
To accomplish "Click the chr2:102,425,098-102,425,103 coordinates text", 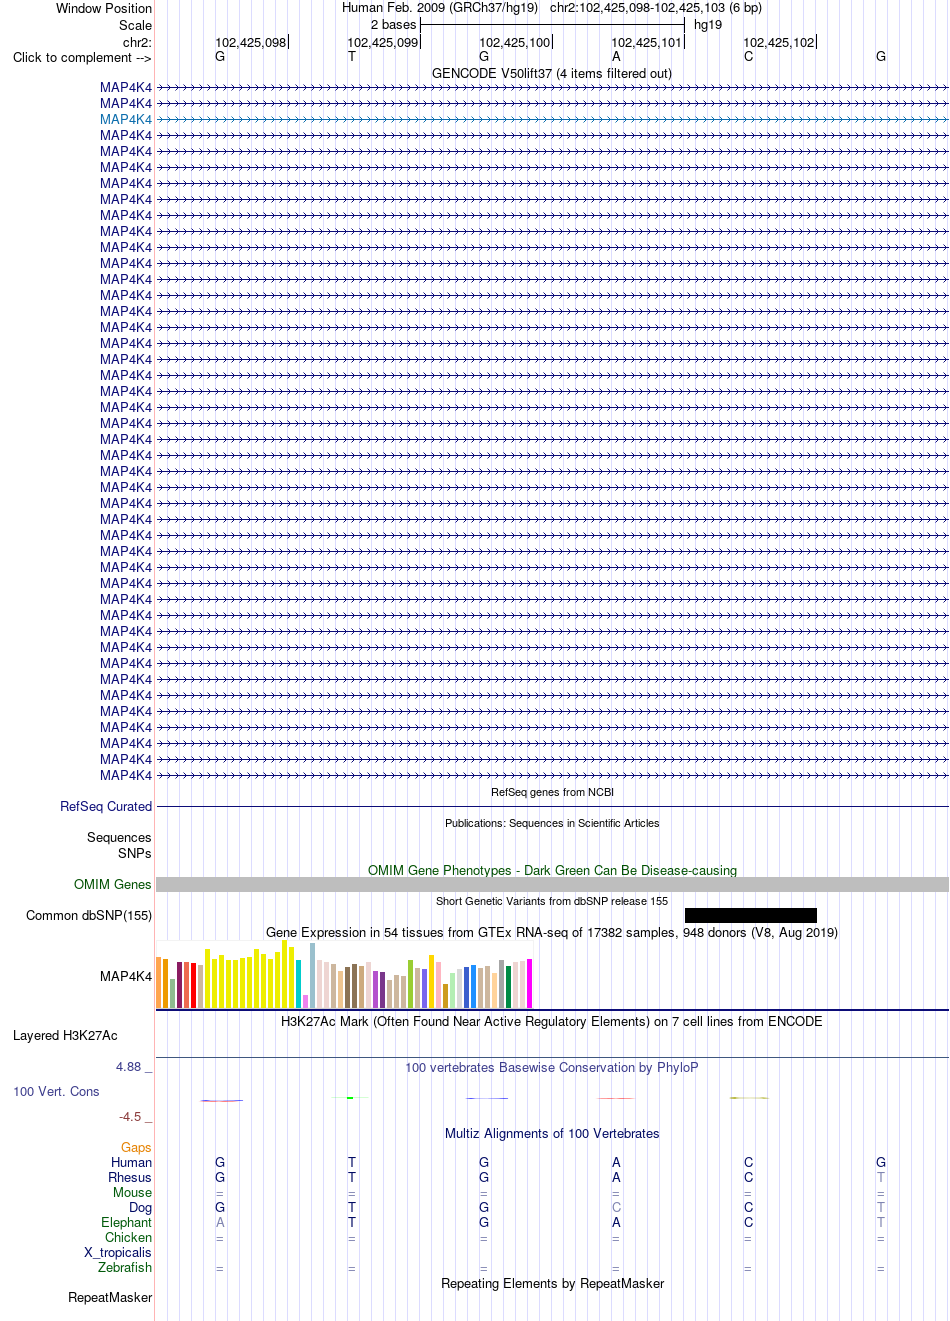I will coord(656,8).
